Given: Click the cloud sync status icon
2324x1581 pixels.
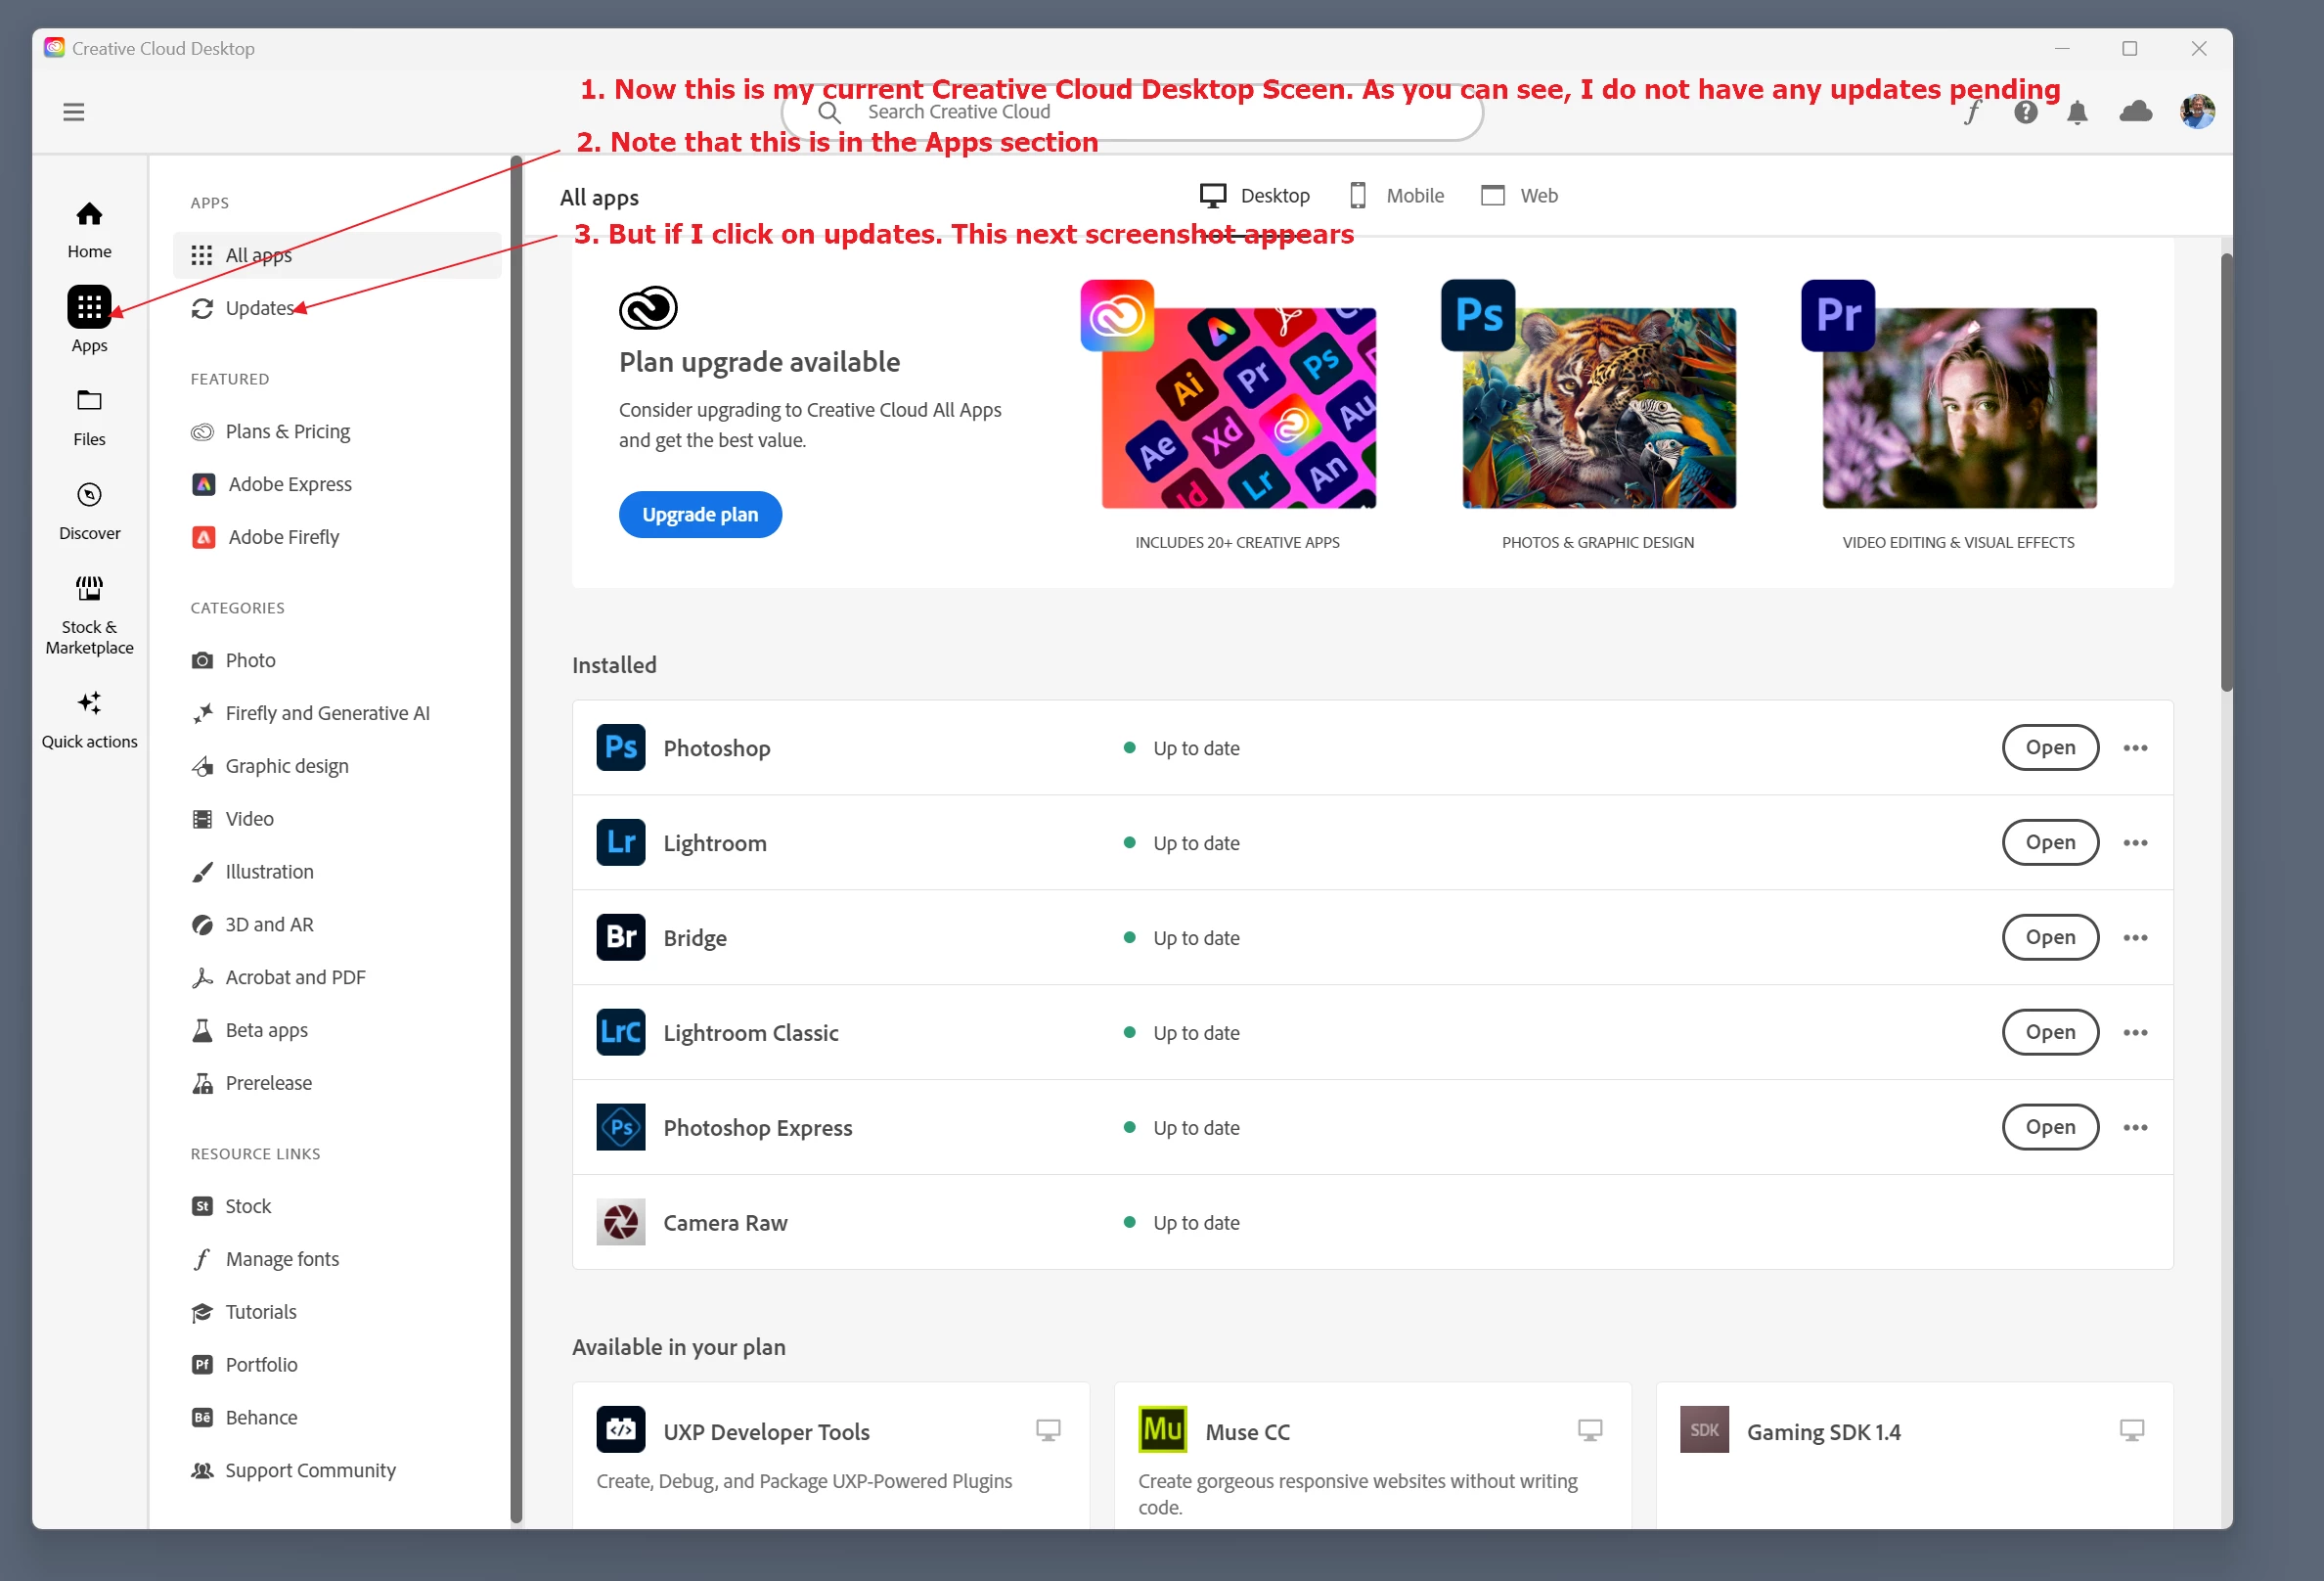Looking at the screenshot, I should point(2135,112).
